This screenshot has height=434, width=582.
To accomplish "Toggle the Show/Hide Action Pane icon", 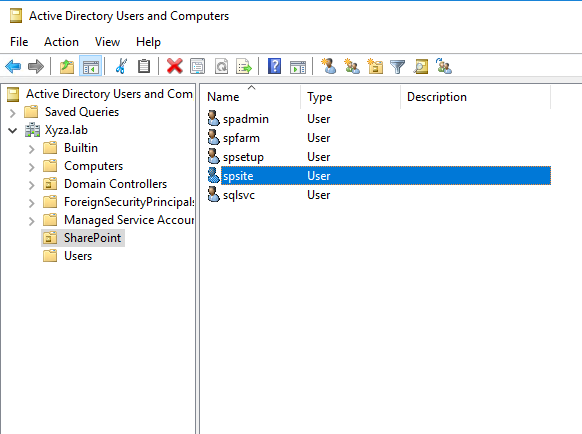I will pos(298,67).
